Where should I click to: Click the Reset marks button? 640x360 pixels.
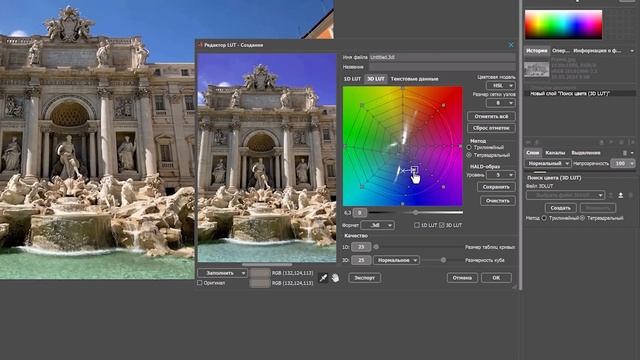491,128
